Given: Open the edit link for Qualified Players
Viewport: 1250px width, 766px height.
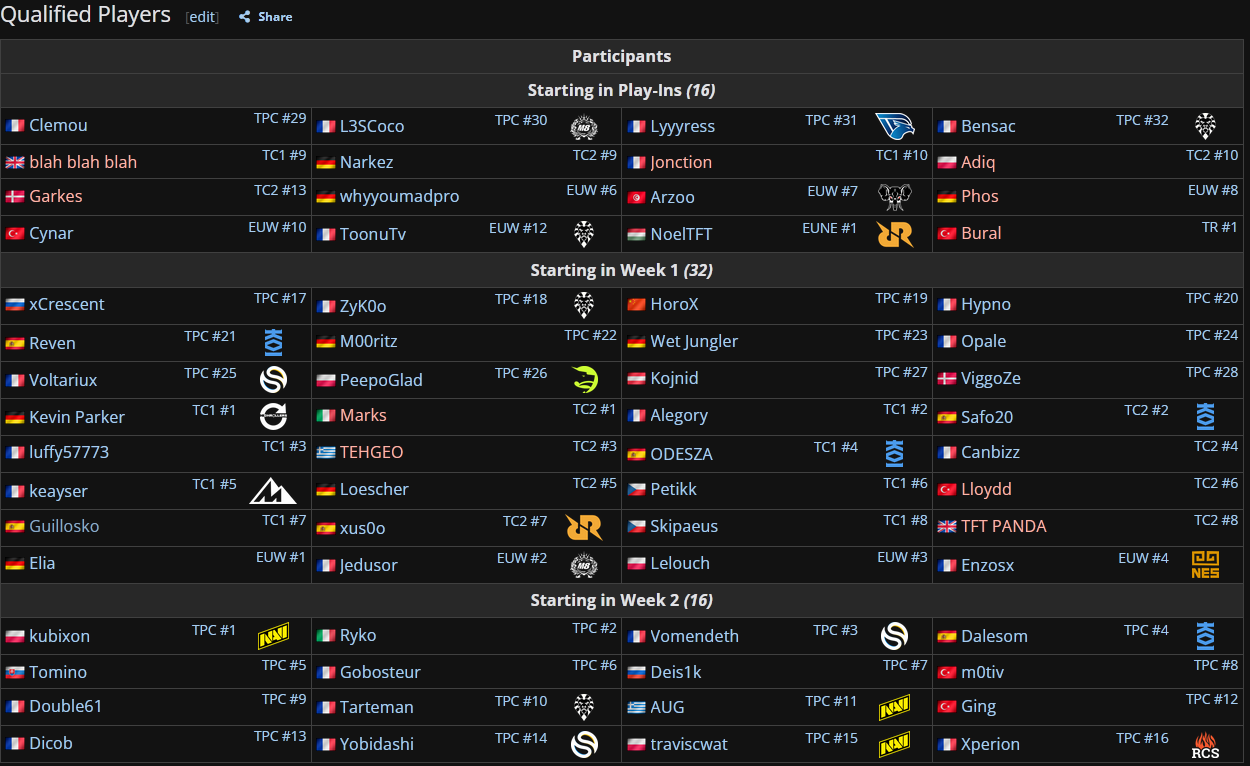Looking at the screenshot, I should point(202,17).
